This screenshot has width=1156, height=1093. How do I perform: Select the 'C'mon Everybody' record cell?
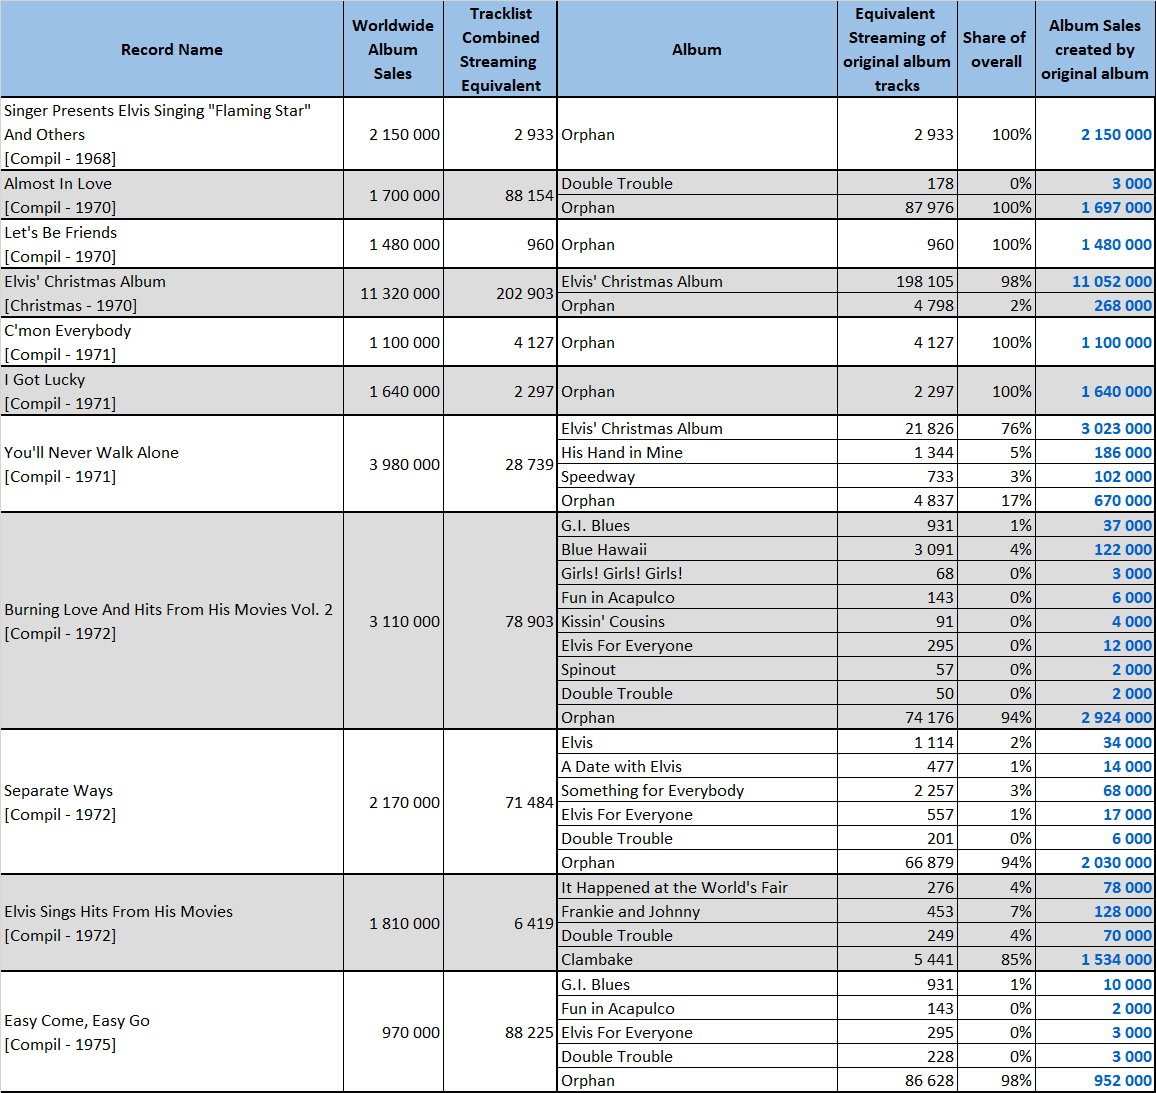click(172, 342)
